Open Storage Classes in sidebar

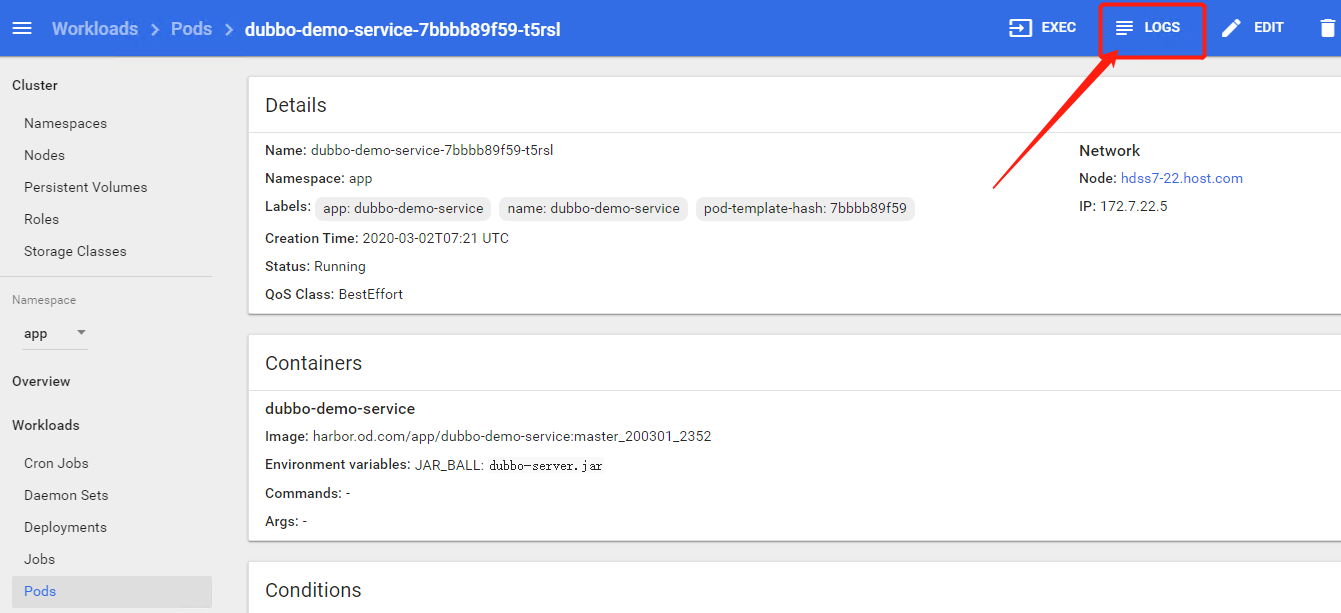[75, 251]
